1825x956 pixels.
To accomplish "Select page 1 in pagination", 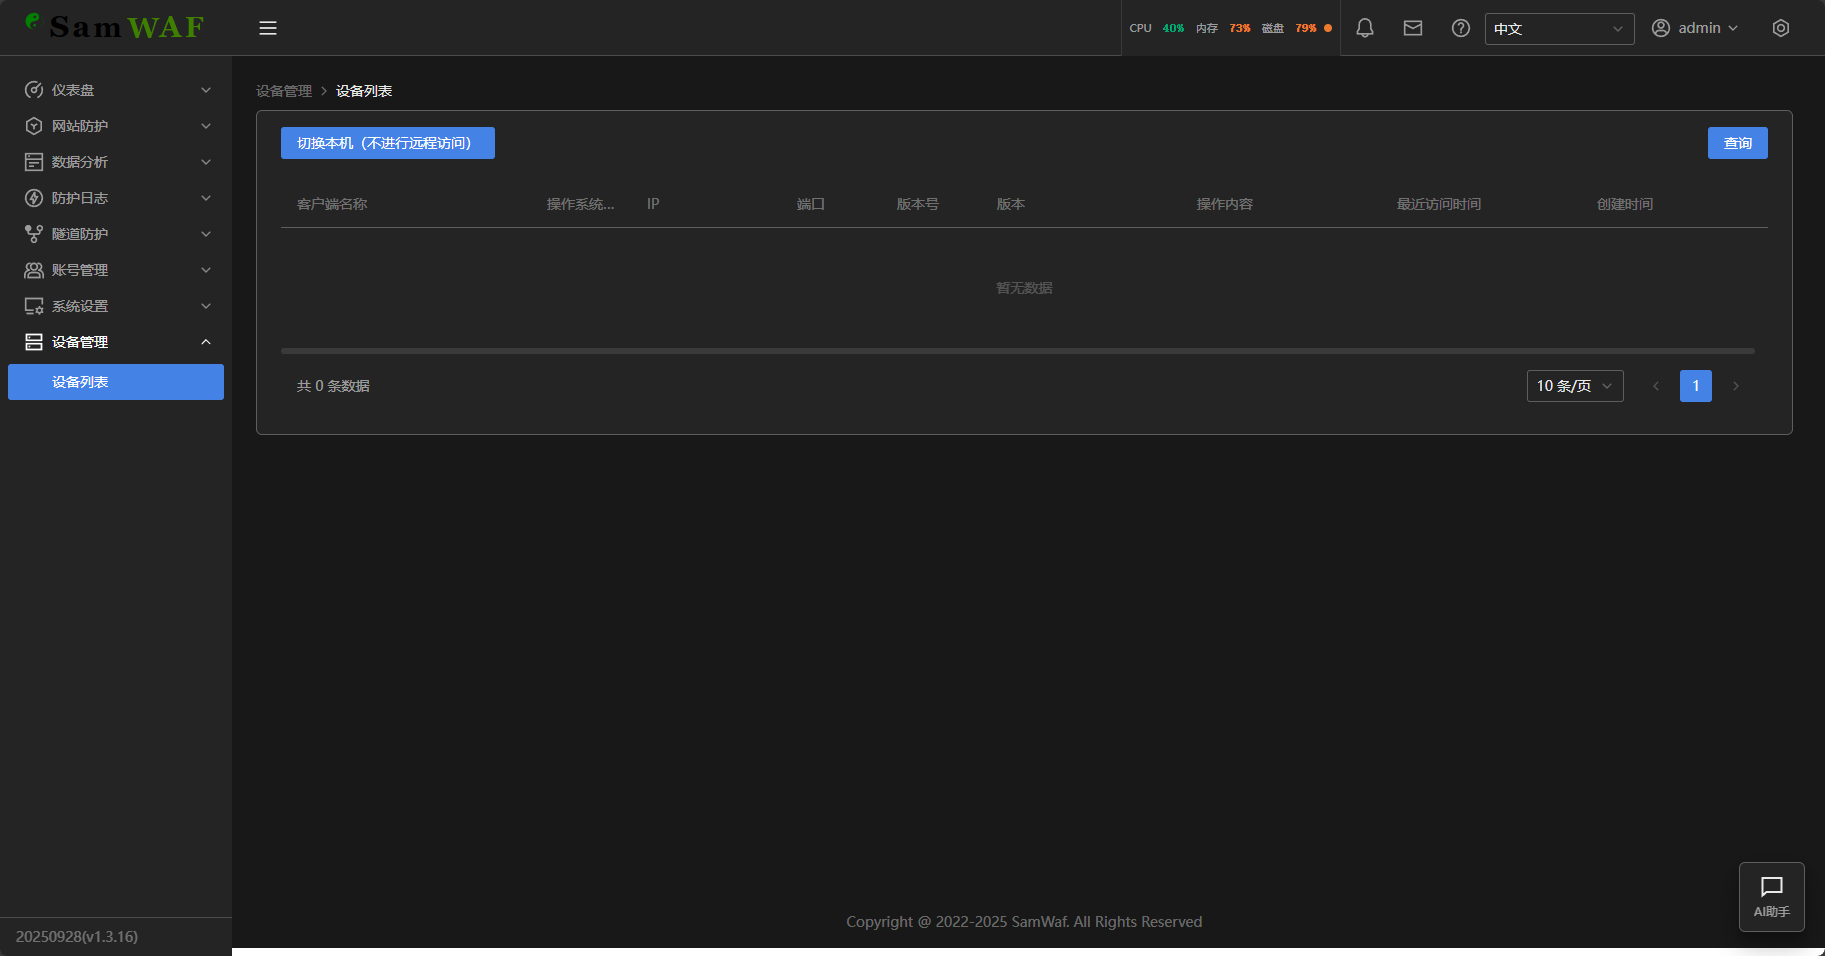I will [x=1695, y=386].
